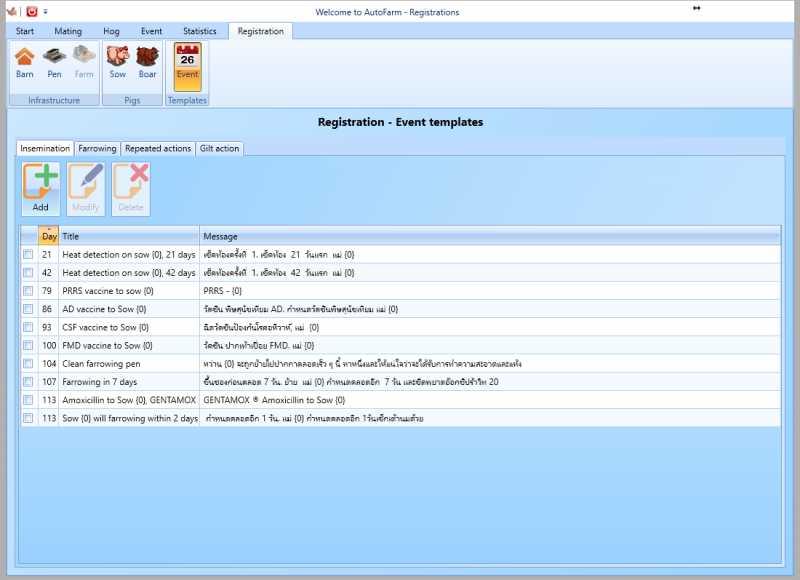The height and width of the screenshot is (580, 800).
Task: Switch to the Farrowing tab
Action: click(97, 148)
